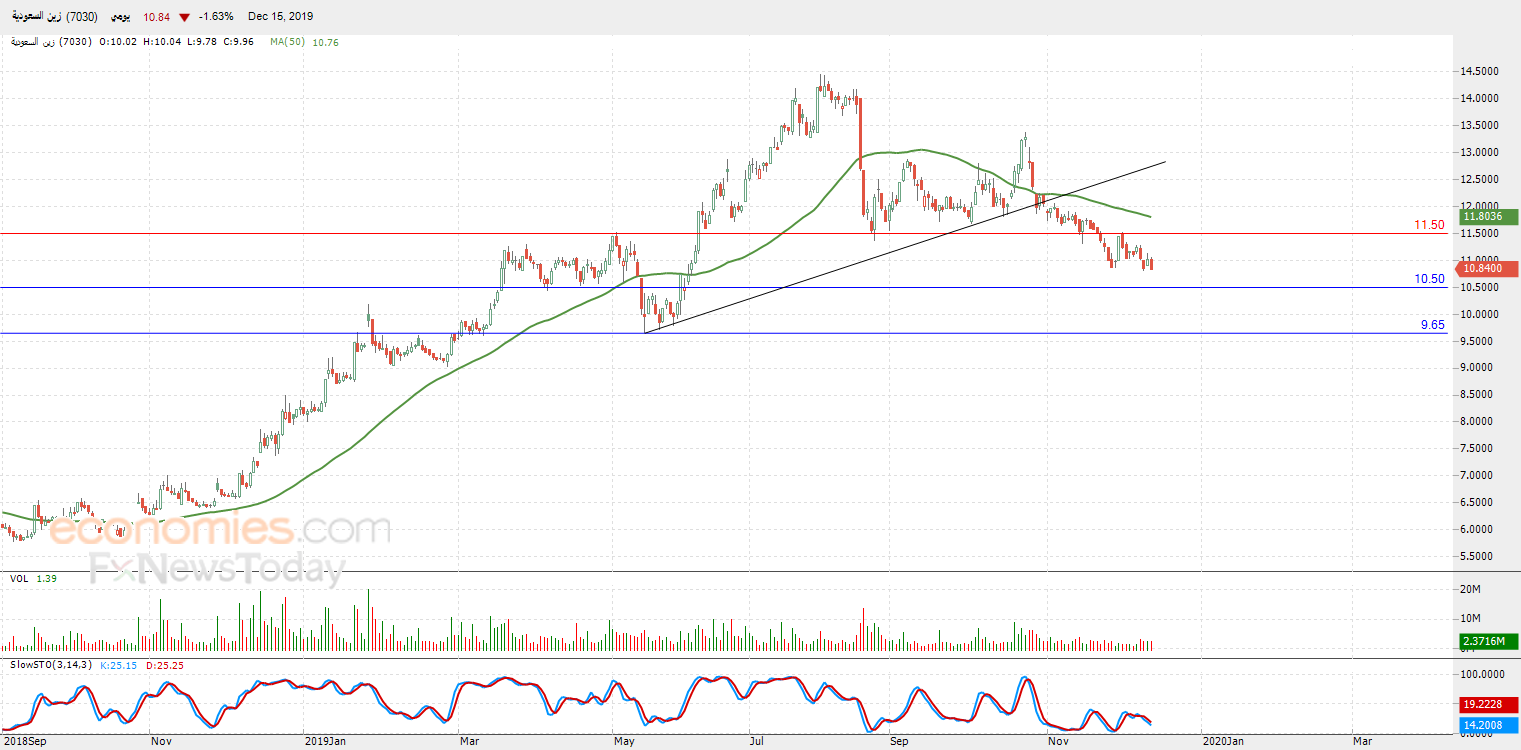The height and width of the screenshot is (750, 1521).
Task: Click the red down-triangle price change icon
Action: point(184,16)
